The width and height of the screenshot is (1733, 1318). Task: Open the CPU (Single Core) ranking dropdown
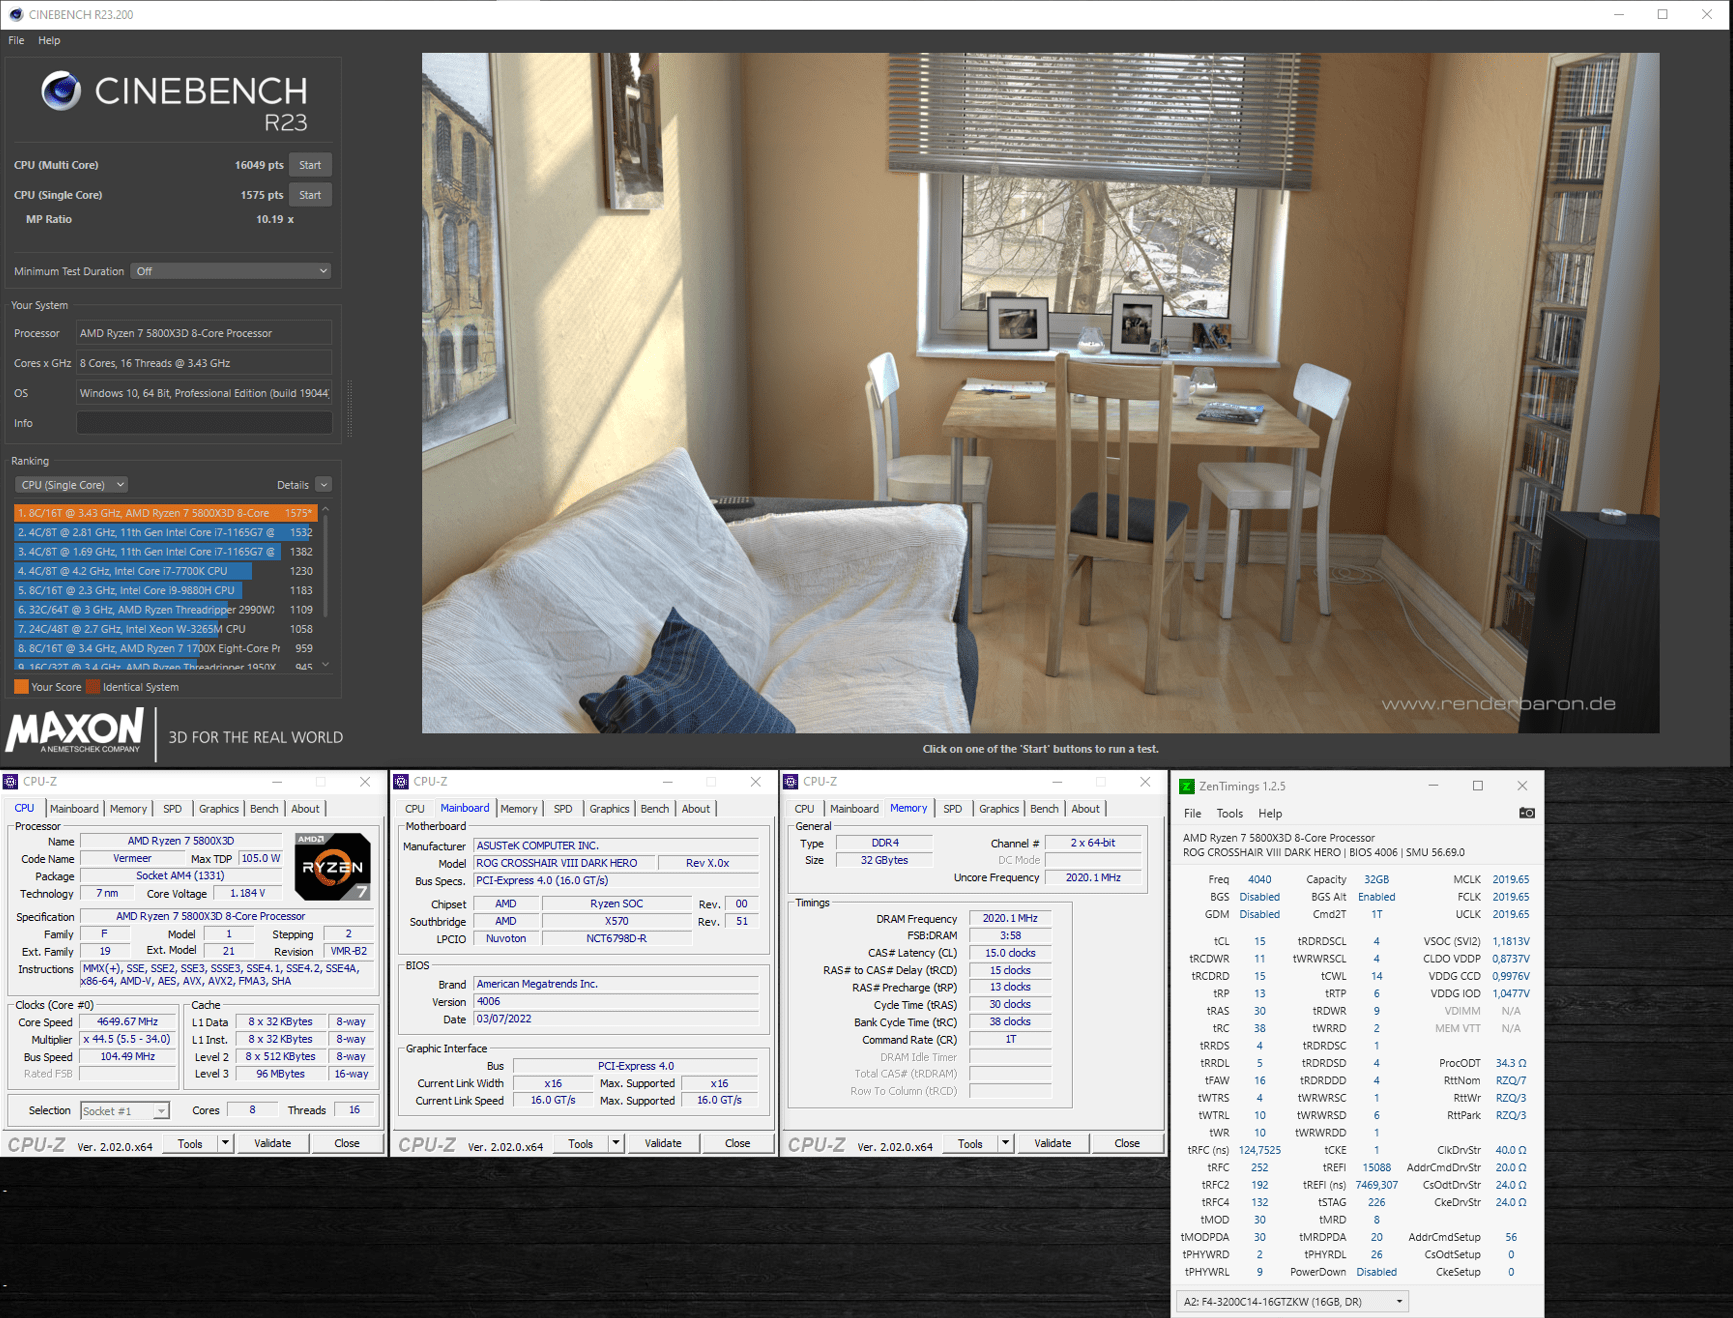coord(71,485)
